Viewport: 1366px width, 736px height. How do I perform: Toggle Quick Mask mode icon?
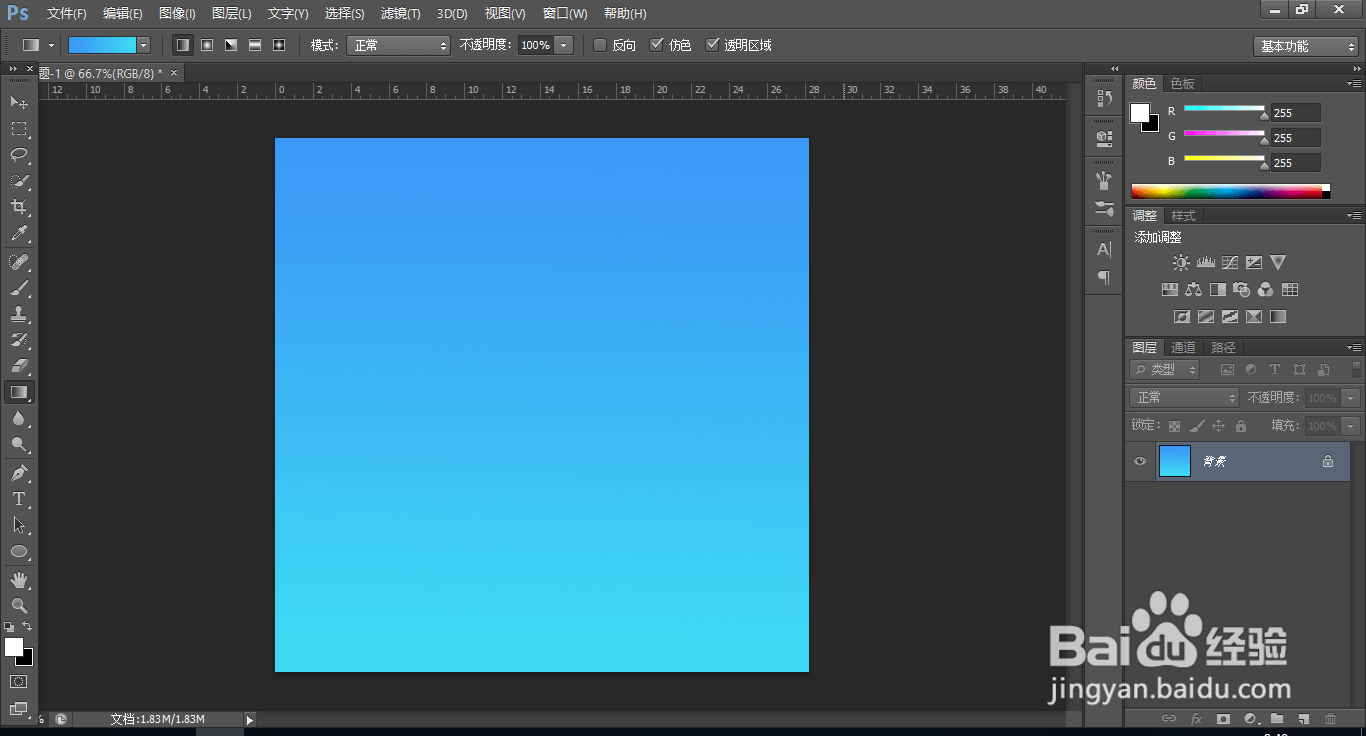19,681
